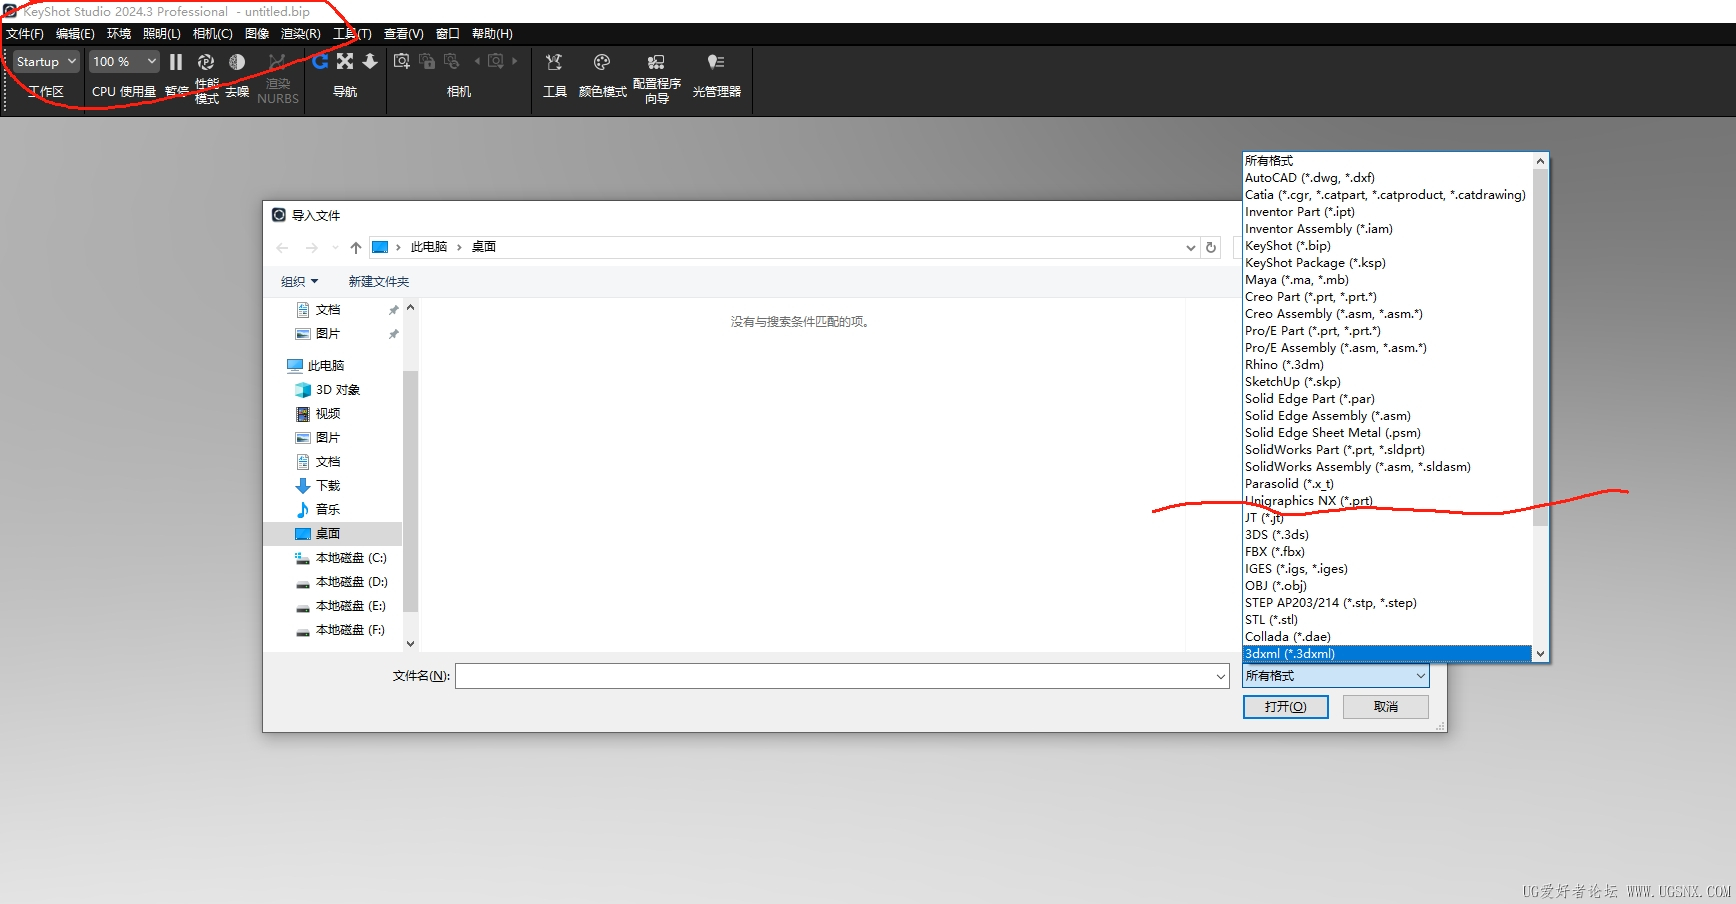Viewport: 1736px width, 904px height.
Task: Choose AutoCAD (*.dwg, *.dxf) format
Action: pos(1388,178)
